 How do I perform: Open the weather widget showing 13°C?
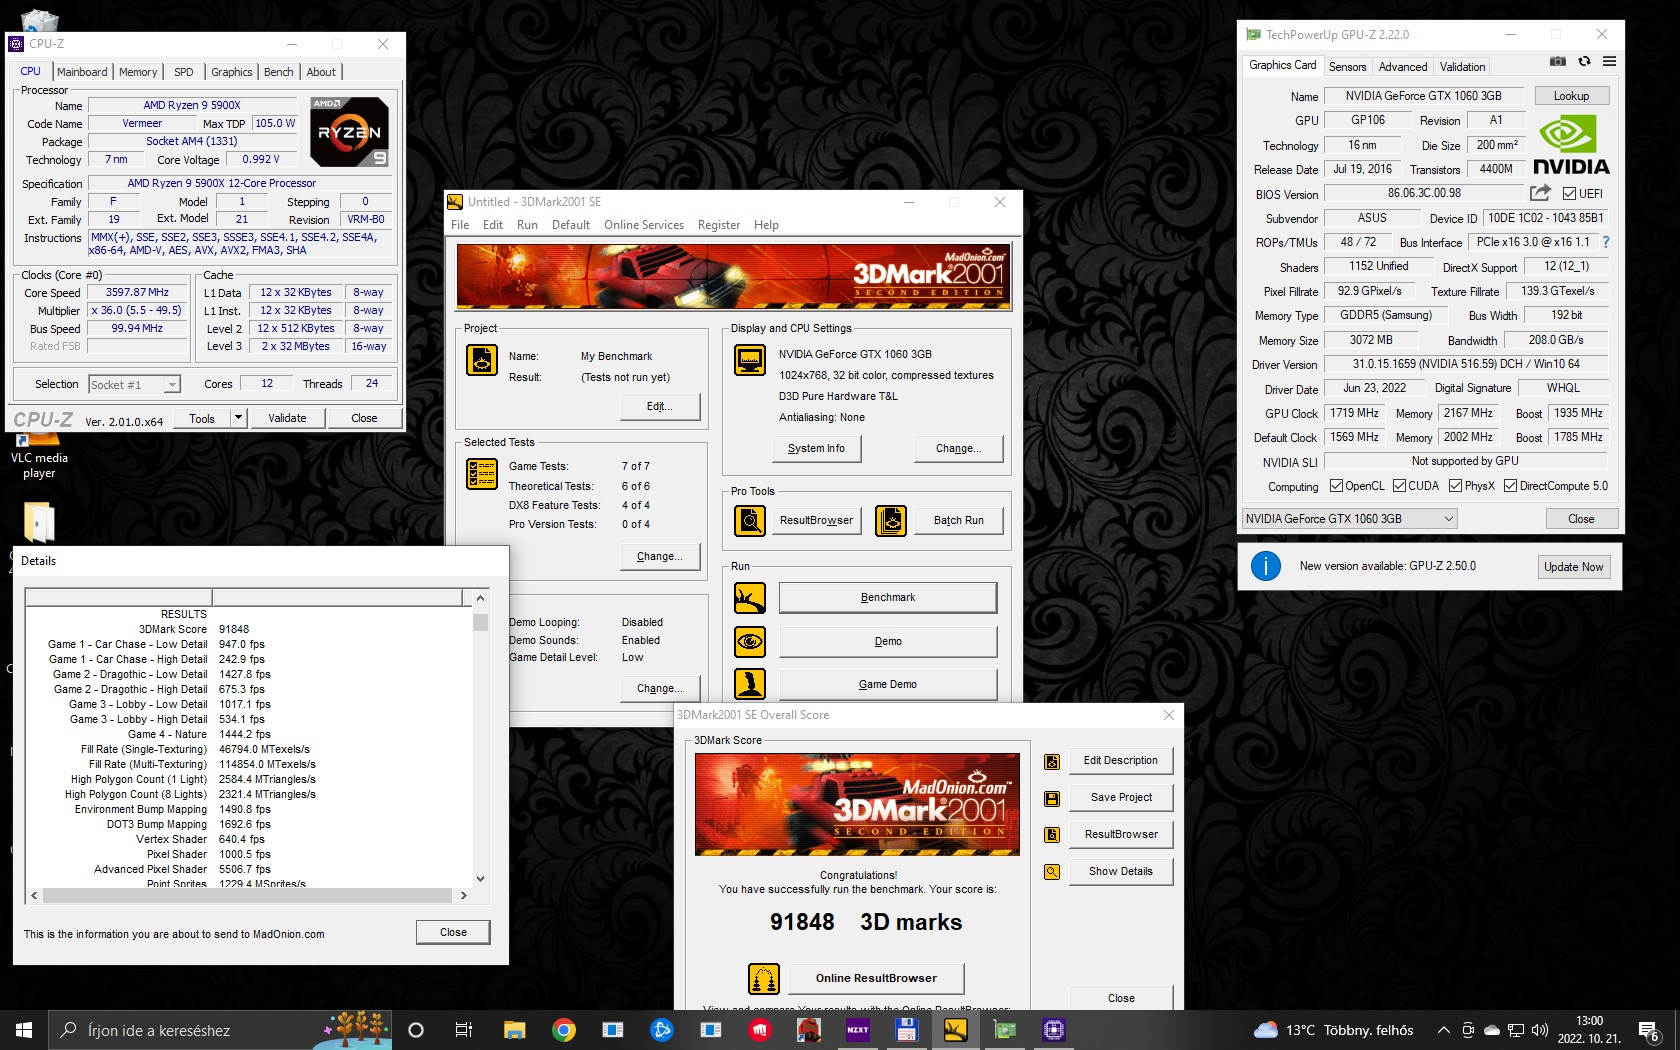[1334, 1030]
